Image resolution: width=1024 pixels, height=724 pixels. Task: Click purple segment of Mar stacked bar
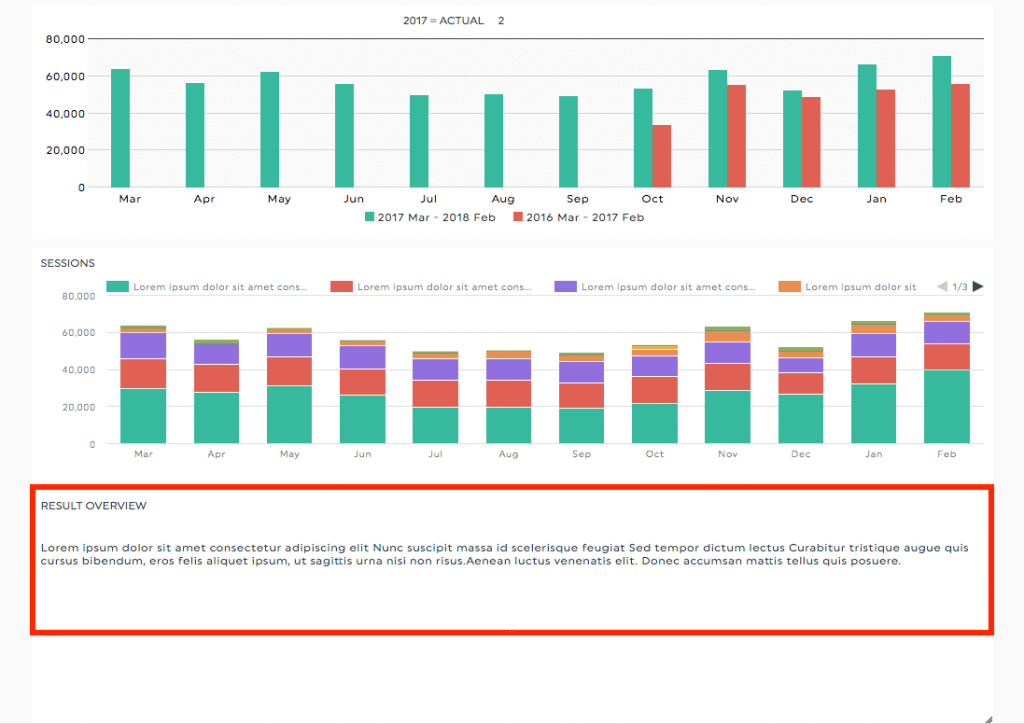143,345
